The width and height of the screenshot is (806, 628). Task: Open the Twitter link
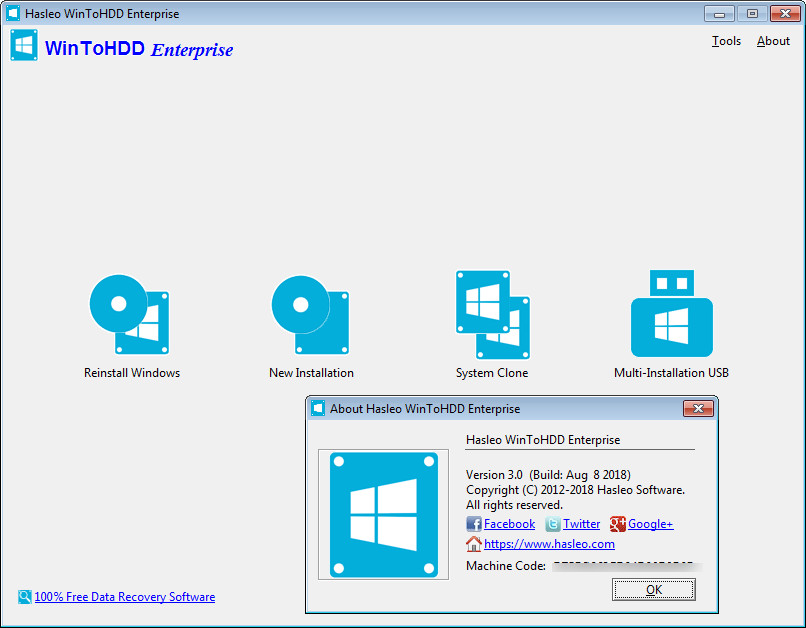point(581,524)
